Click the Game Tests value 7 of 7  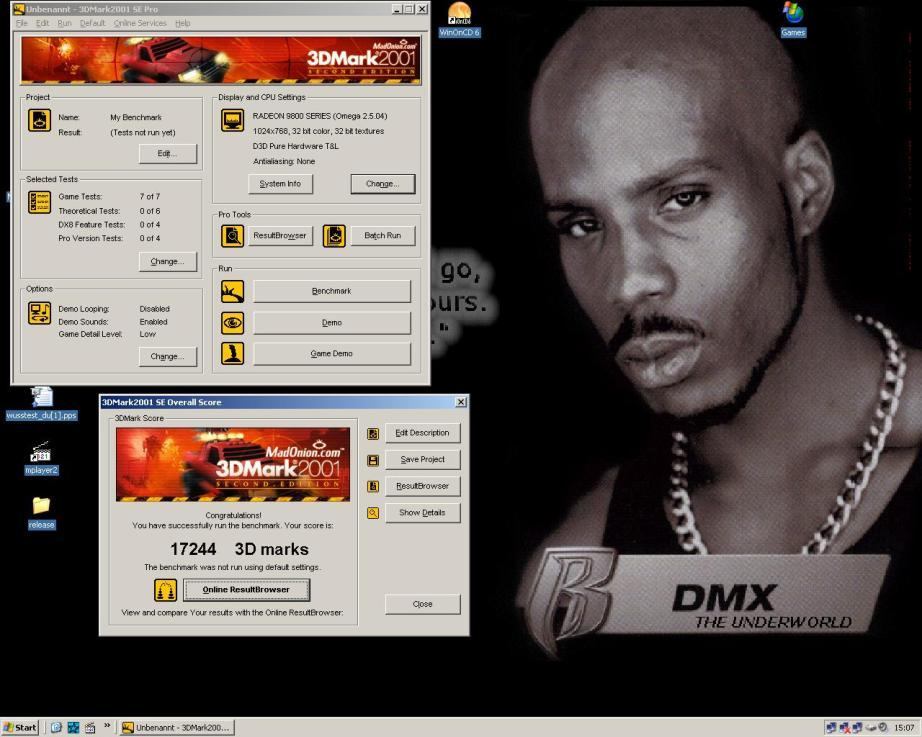[149, 196]
